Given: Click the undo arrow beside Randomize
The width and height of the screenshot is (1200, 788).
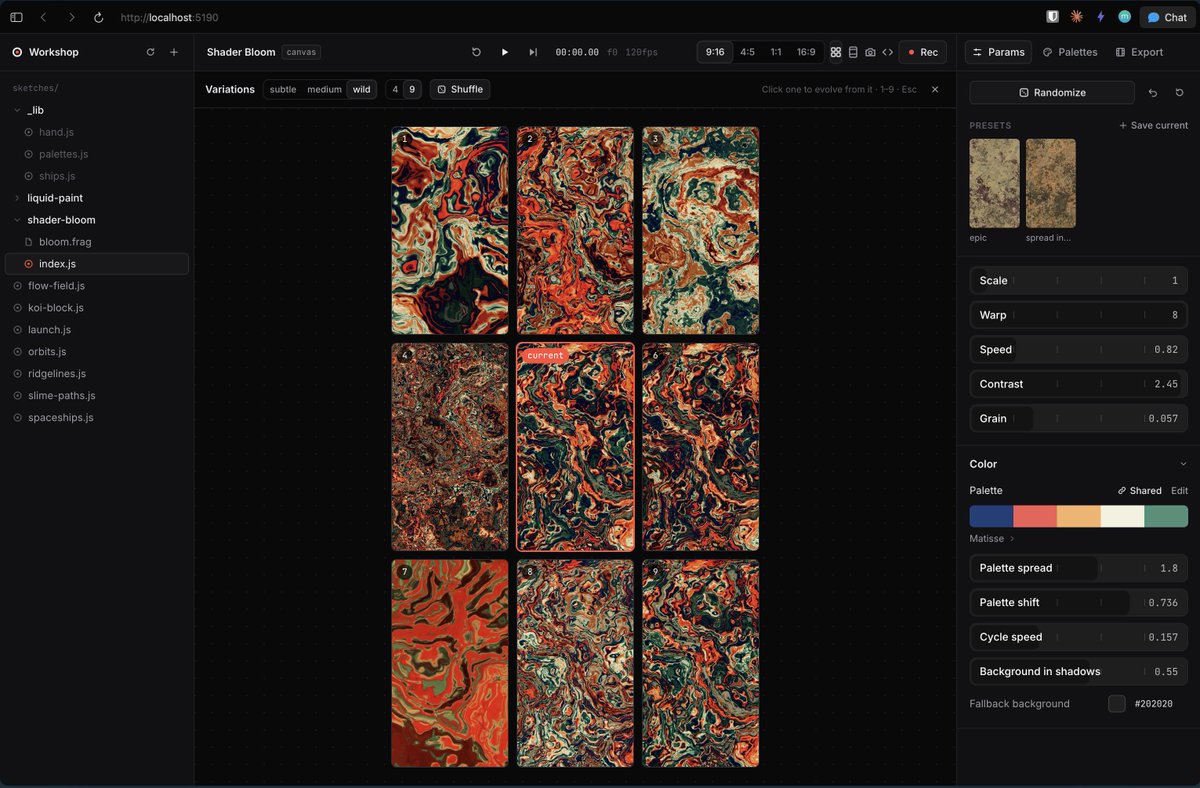Looking at the screenshot, I should [1153, 92].
